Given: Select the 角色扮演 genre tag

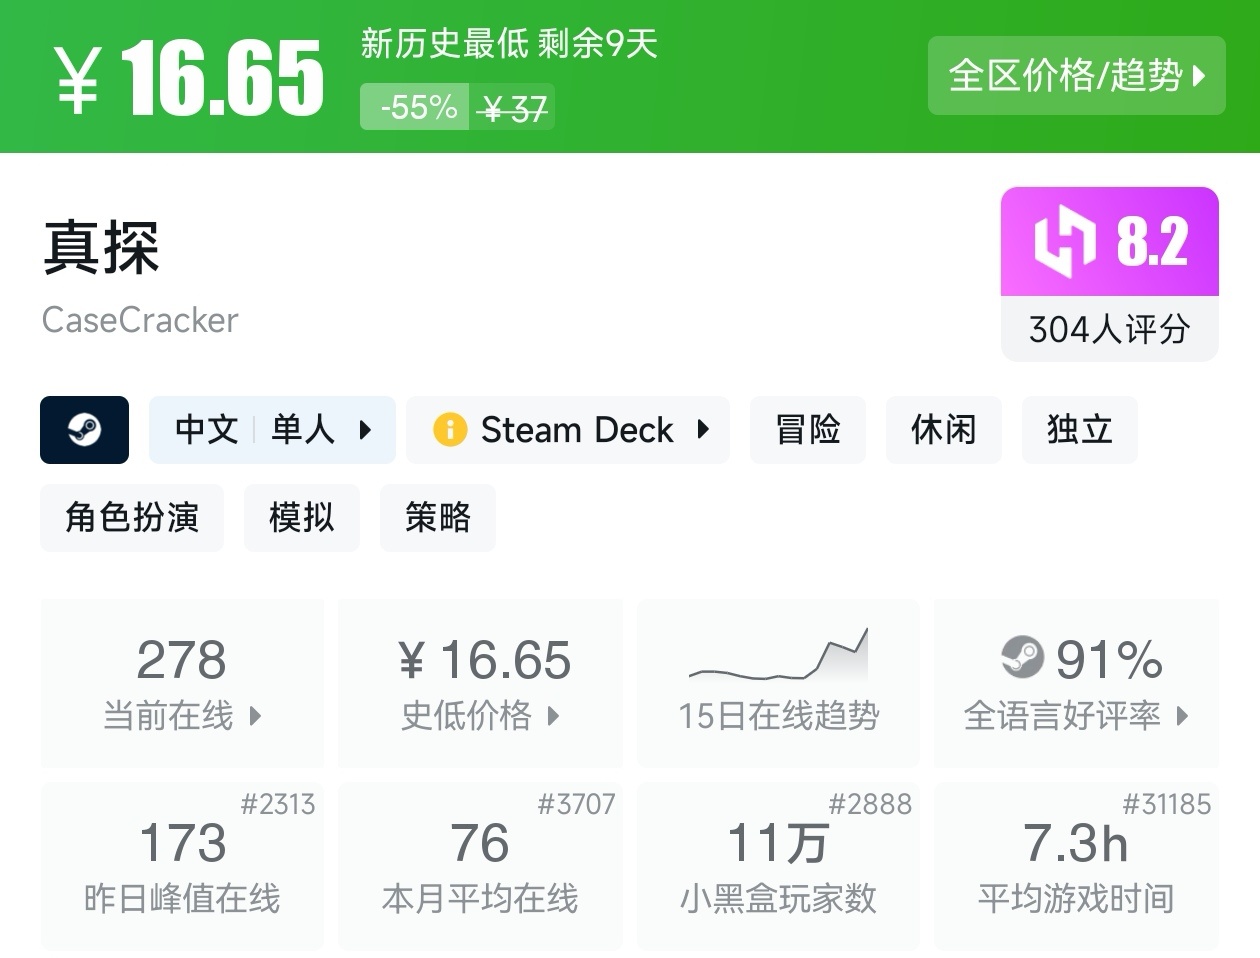Looking at the screenshot, I should click(132, 518).
